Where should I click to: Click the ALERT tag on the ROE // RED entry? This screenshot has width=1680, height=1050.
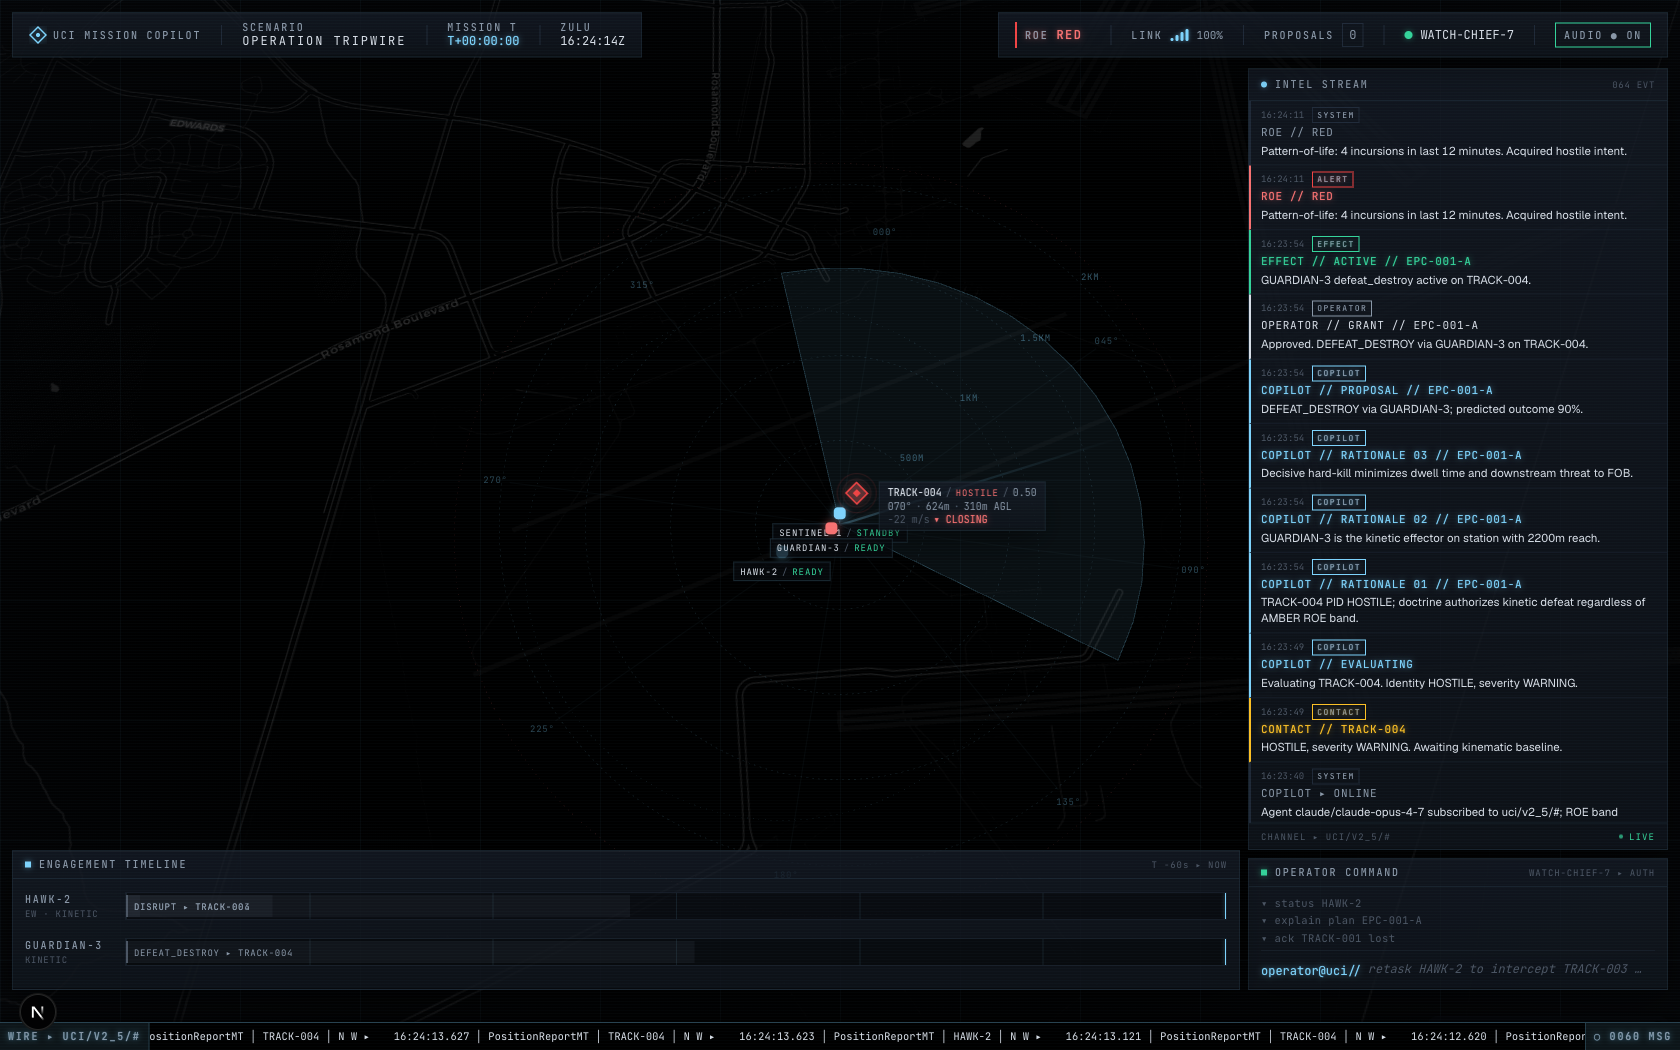tap(1332, 180)
